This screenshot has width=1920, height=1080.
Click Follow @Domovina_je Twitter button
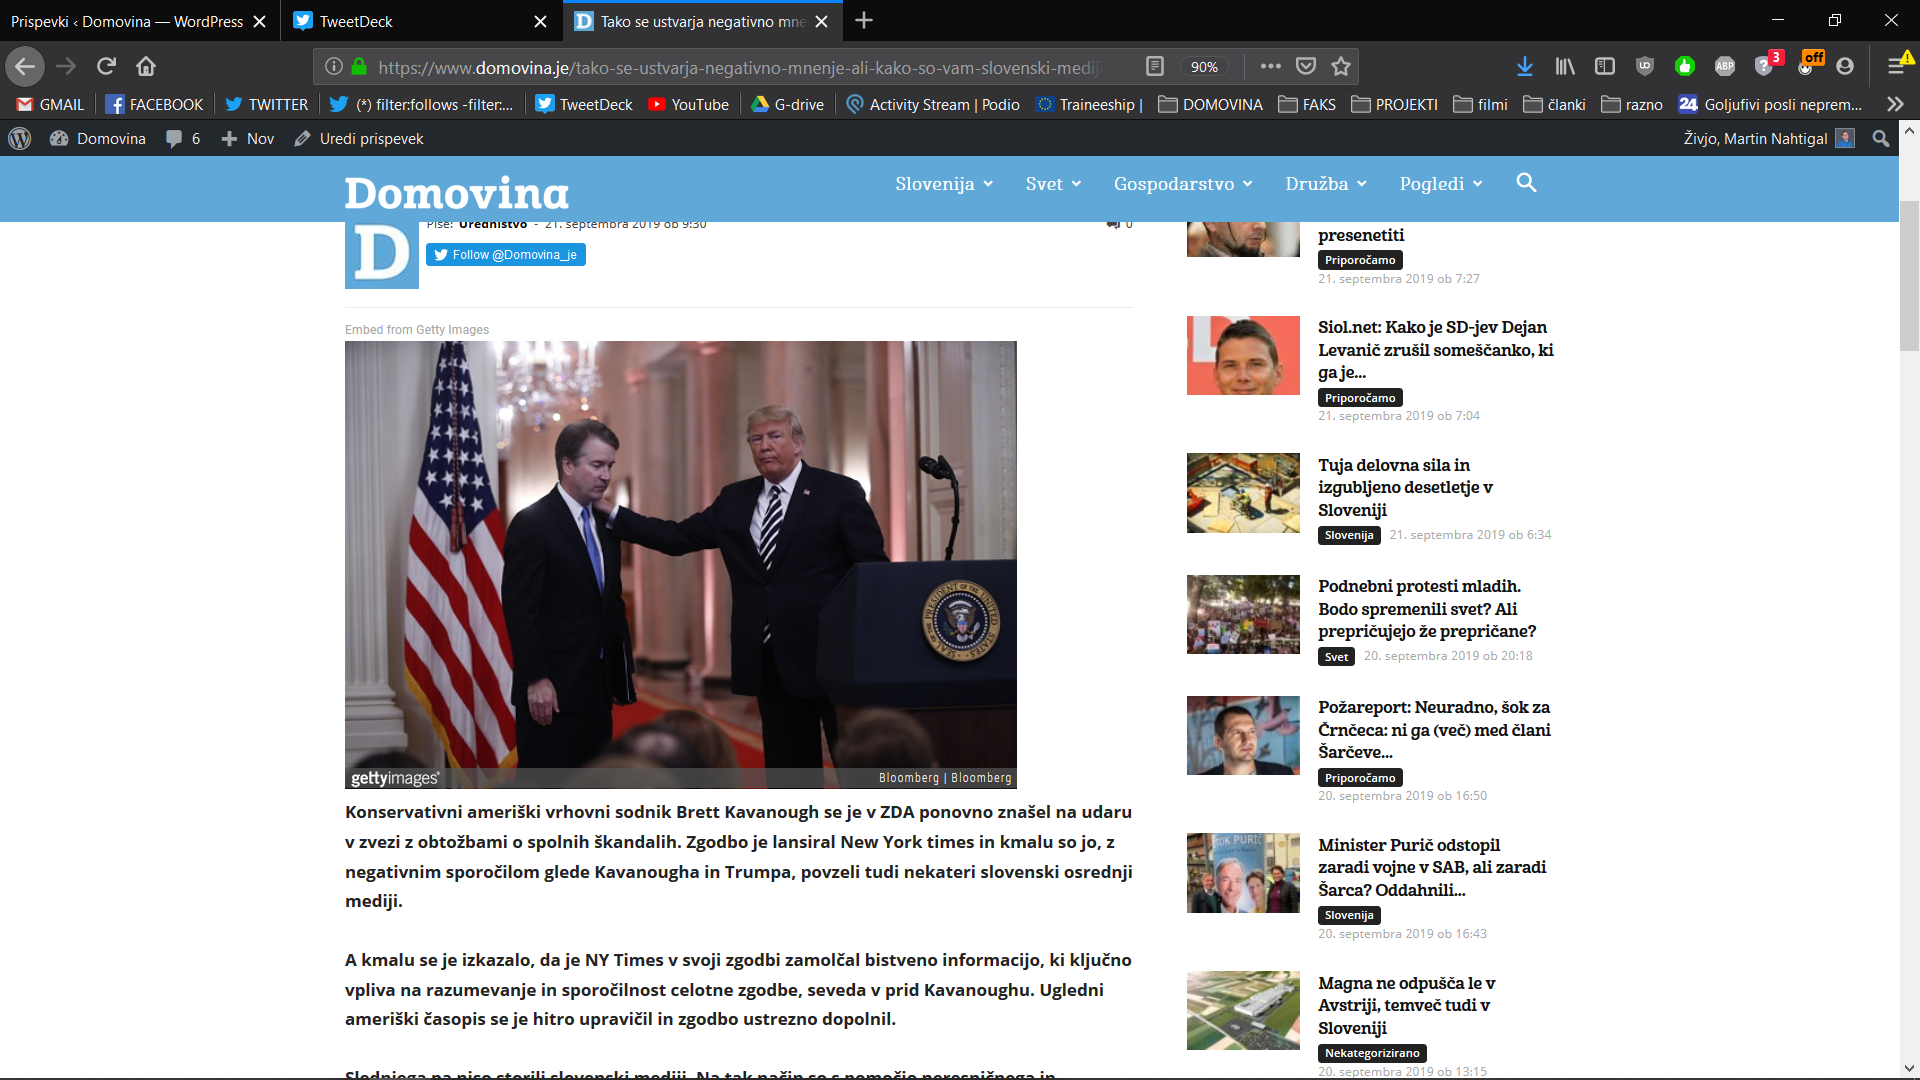tap(506, 255)
